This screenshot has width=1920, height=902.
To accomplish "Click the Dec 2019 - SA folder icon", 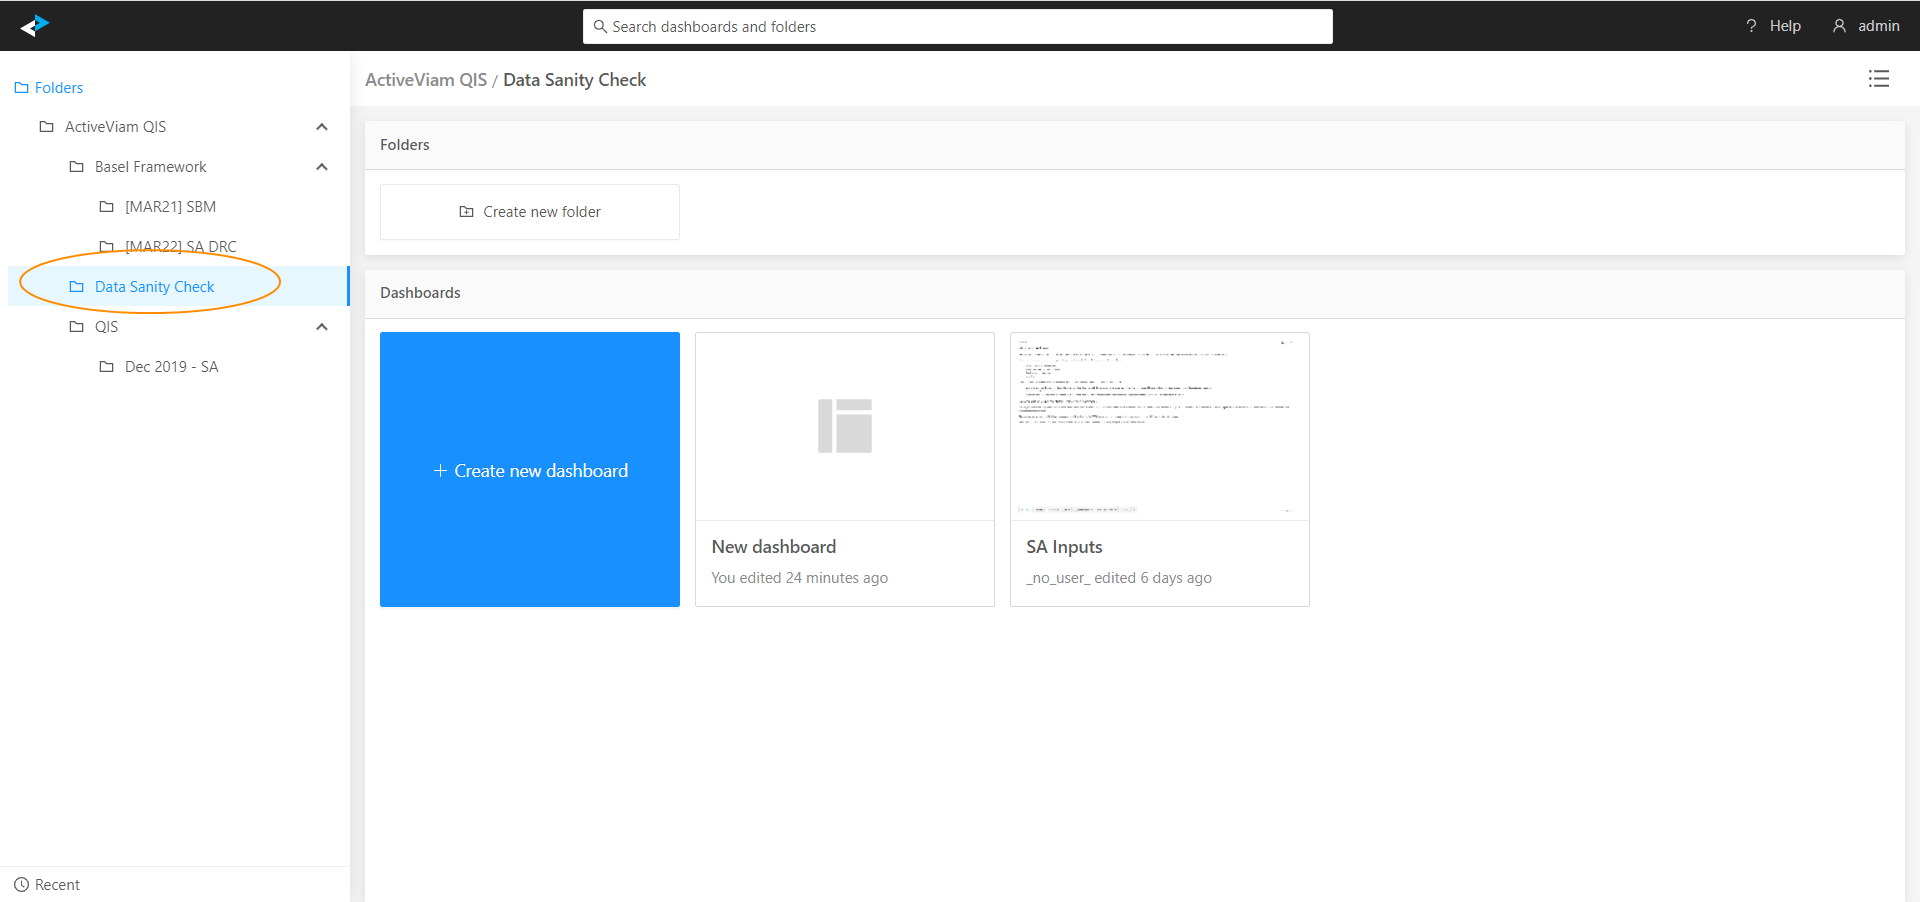I will pyautogui.click(x=106, y=367).
